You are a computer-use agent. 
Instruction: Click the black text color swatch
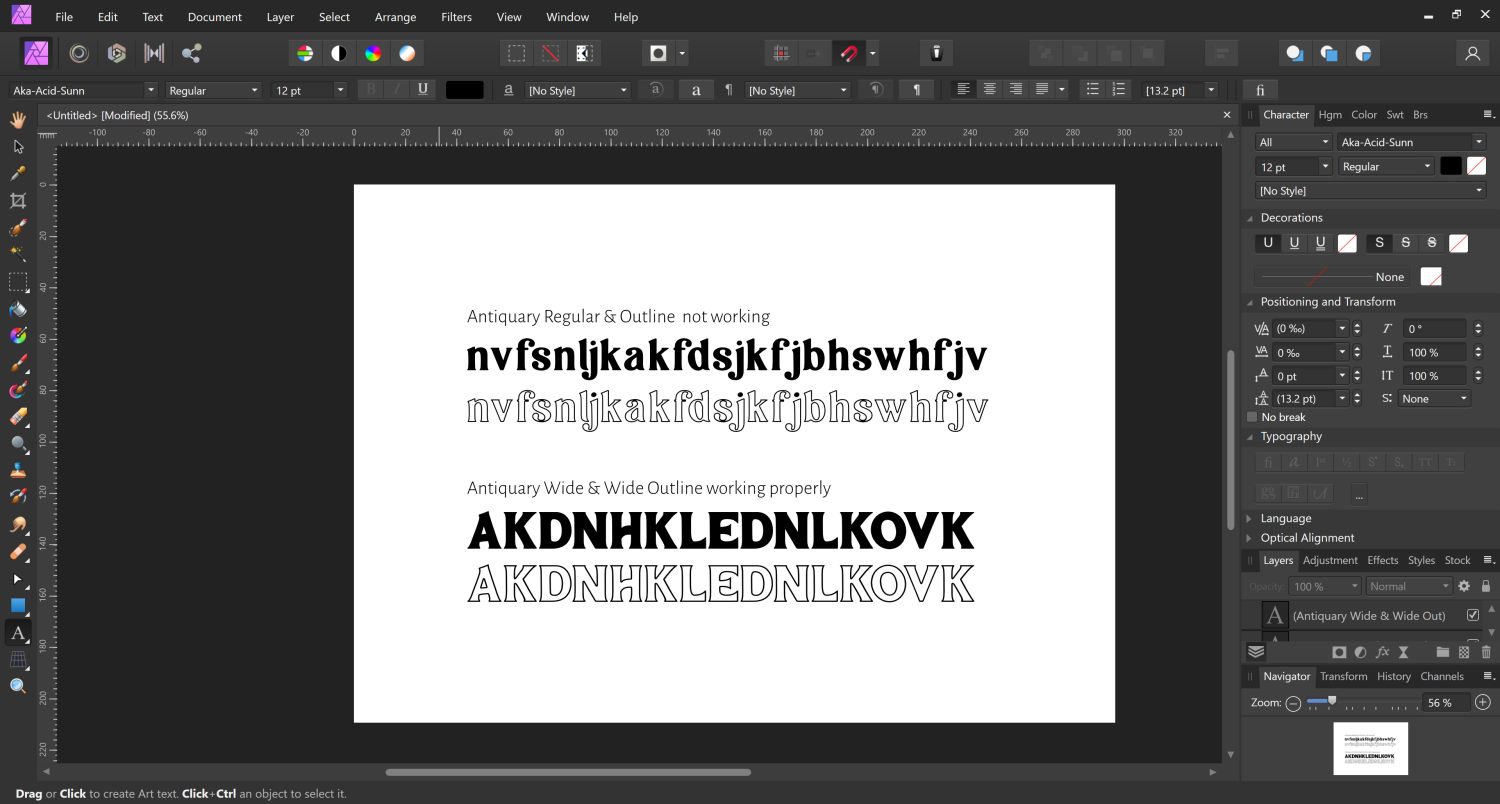coord(464,90)
